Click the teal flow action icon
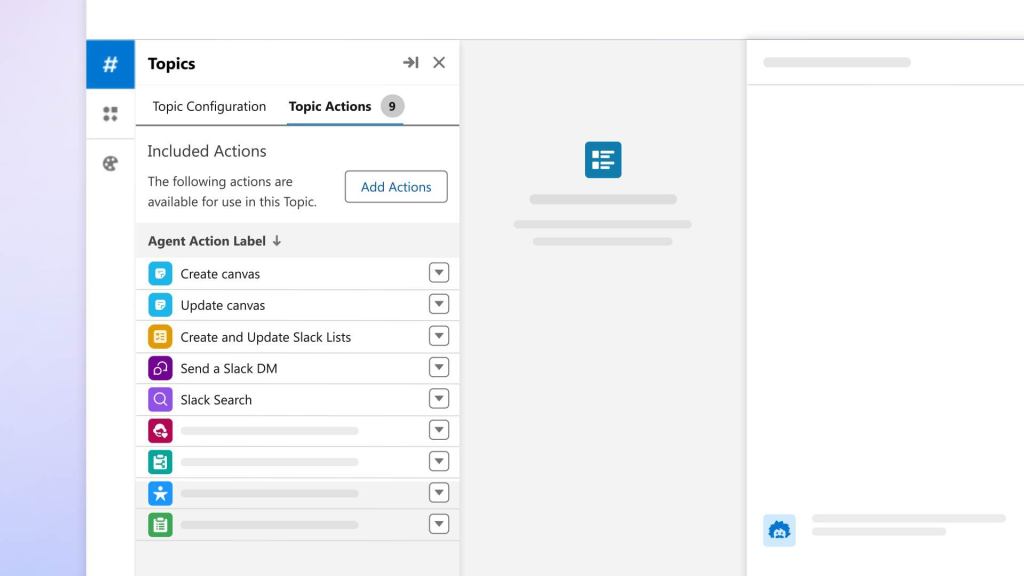The image size is (1024, 576). [x=160, y=462]
